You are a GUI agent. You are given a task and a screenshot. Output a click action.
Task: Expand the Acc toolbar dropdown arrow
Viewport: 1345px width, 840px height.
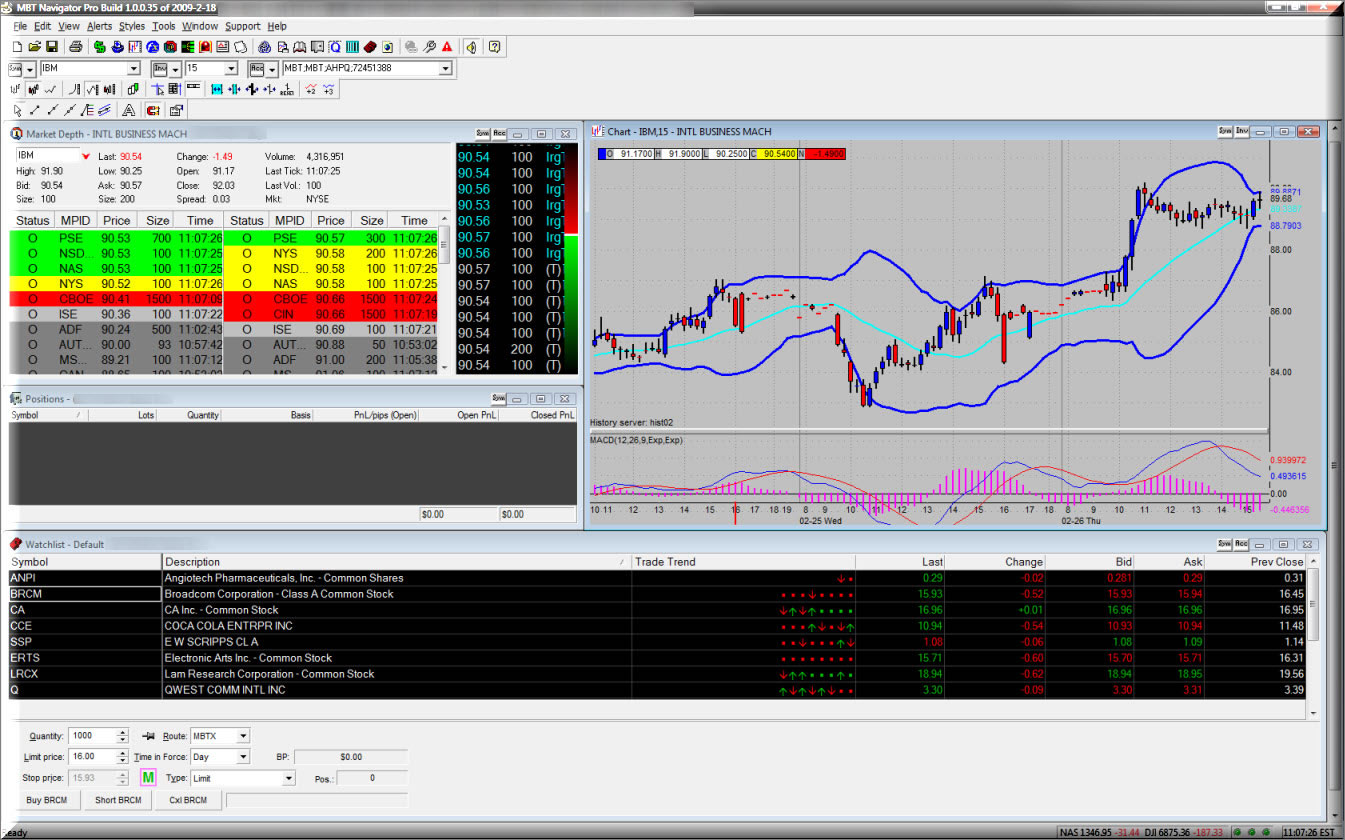coord(272,69)
